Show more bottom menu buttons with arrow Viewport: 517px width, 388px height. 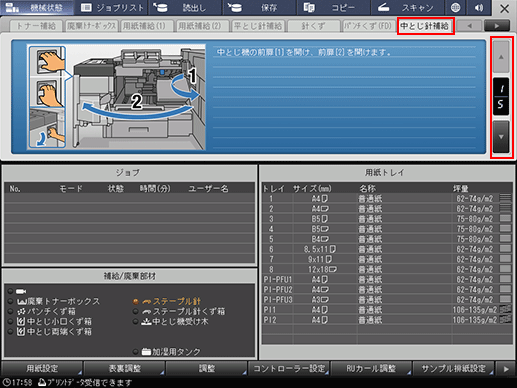pos(506,369)
